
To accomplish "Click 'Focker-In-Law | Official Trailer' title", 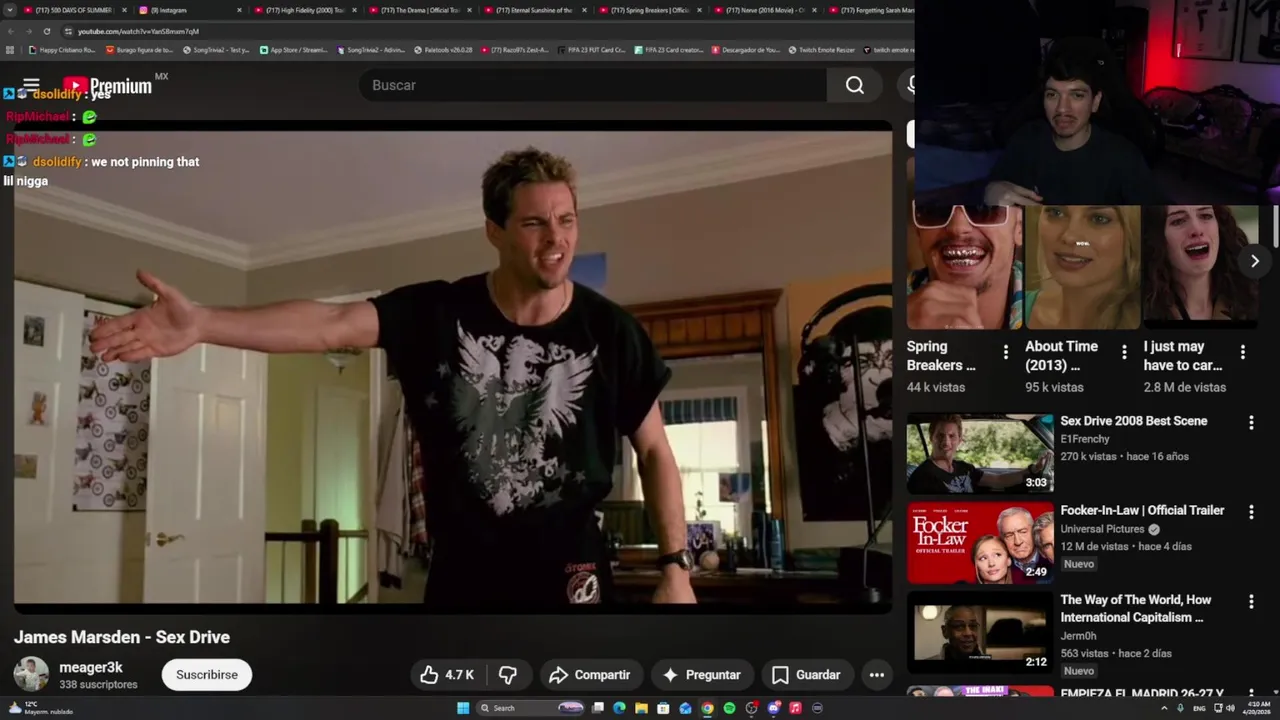I will coord(1142,510).
